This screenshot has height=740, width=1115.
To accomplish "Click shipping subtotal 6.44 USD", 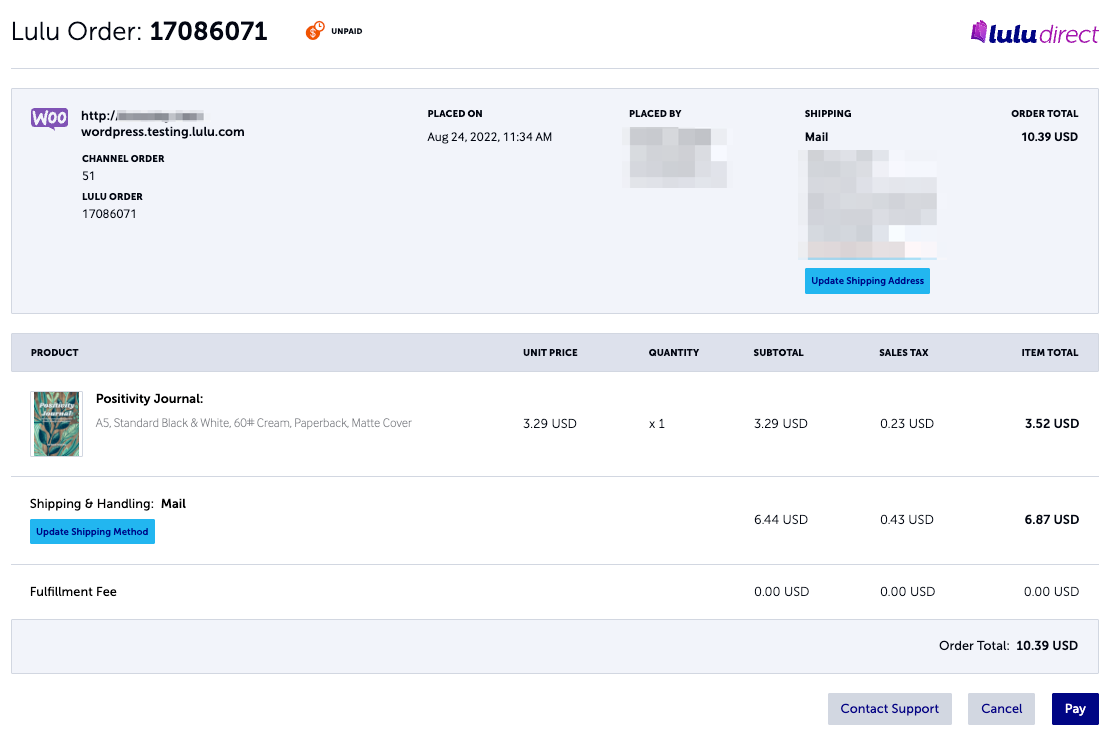I will coord(781,520).
